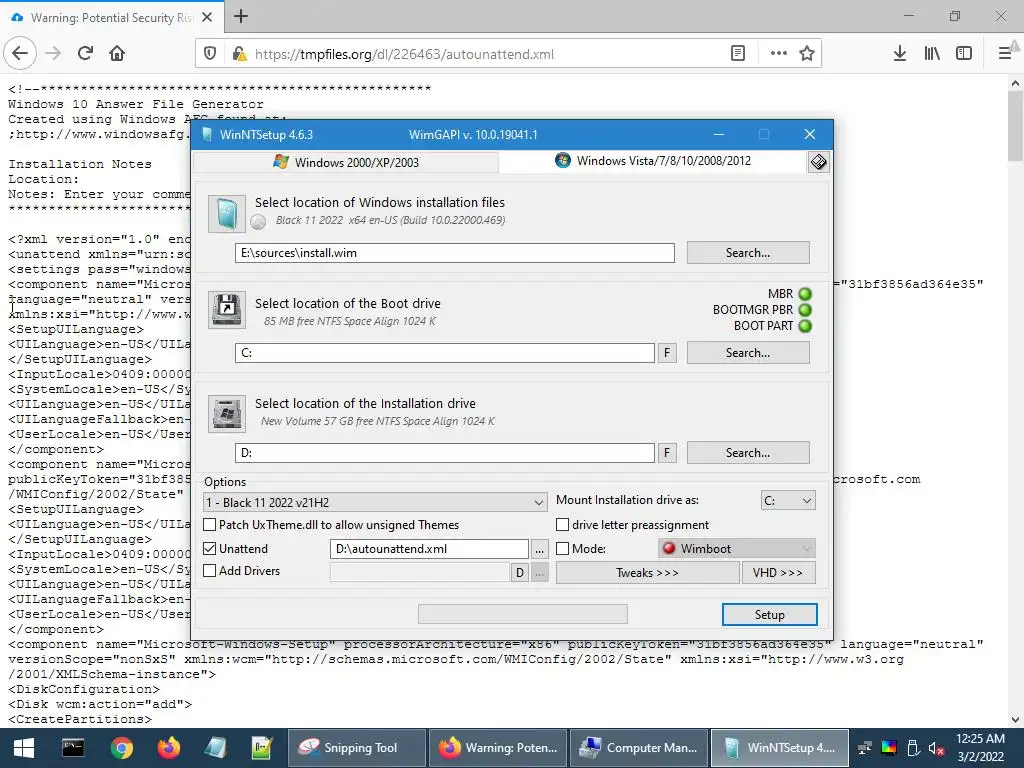The image size is (1024, 768).
Task: Click the tracking protection shield icon
Action: (x=210, y=54)
